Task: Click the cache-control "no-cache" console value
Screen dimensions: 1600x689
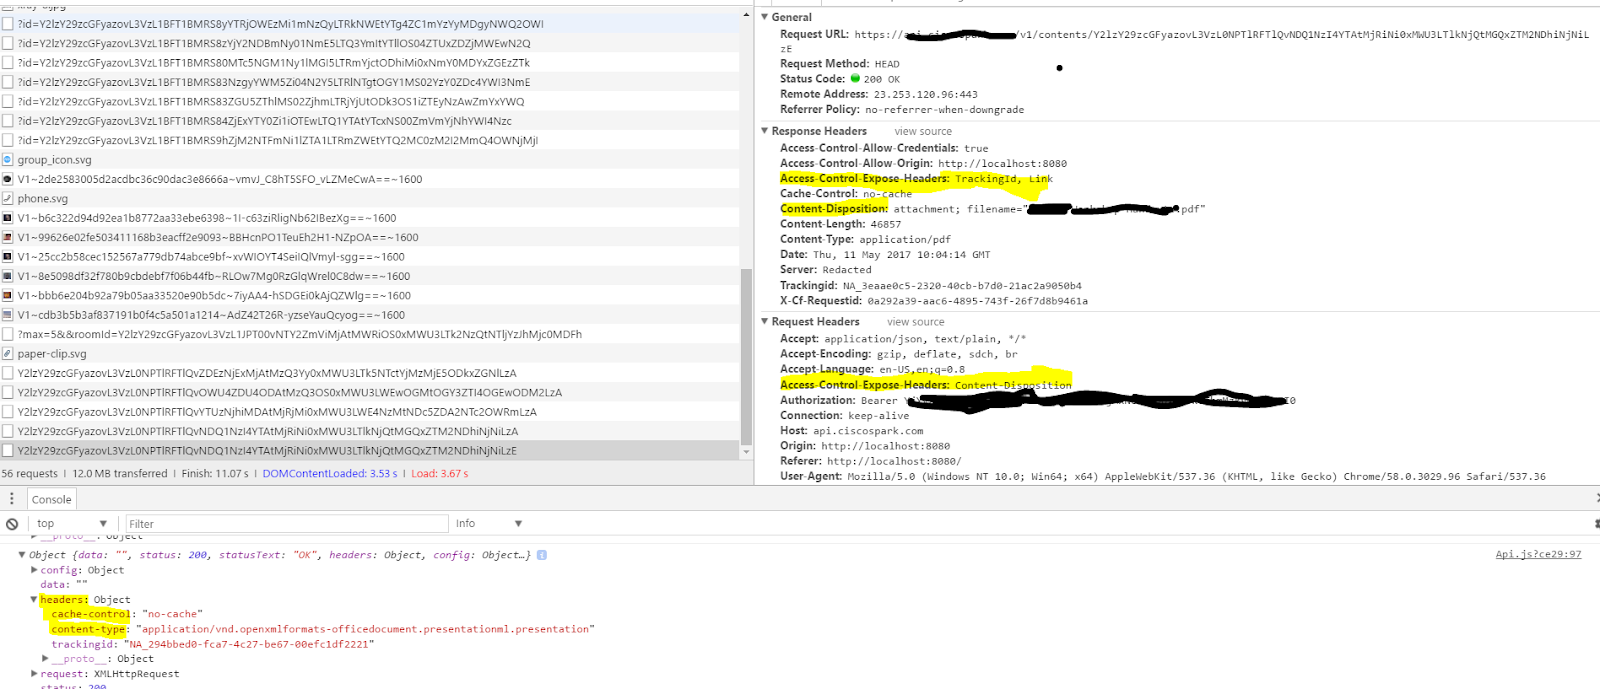Action: [x=173, y=615]
